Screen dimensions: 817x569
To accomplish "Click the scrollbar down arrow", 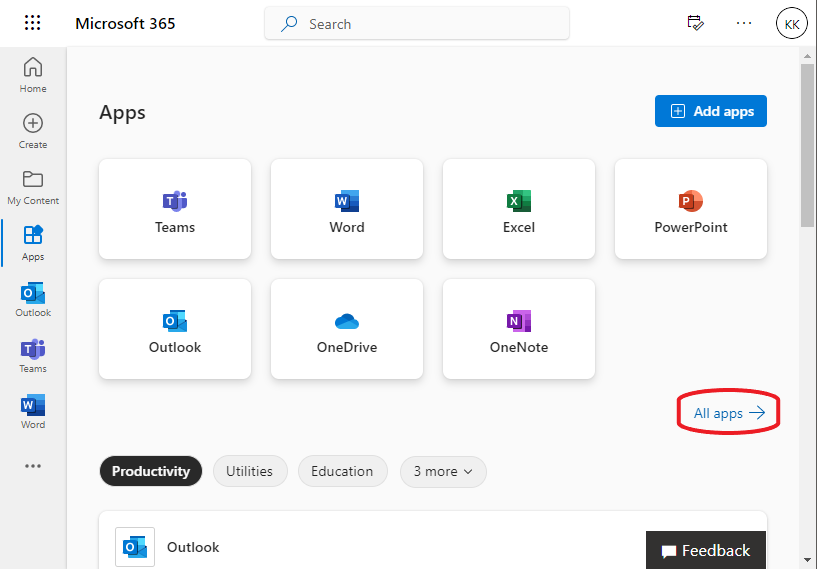I will pos(807,560).
